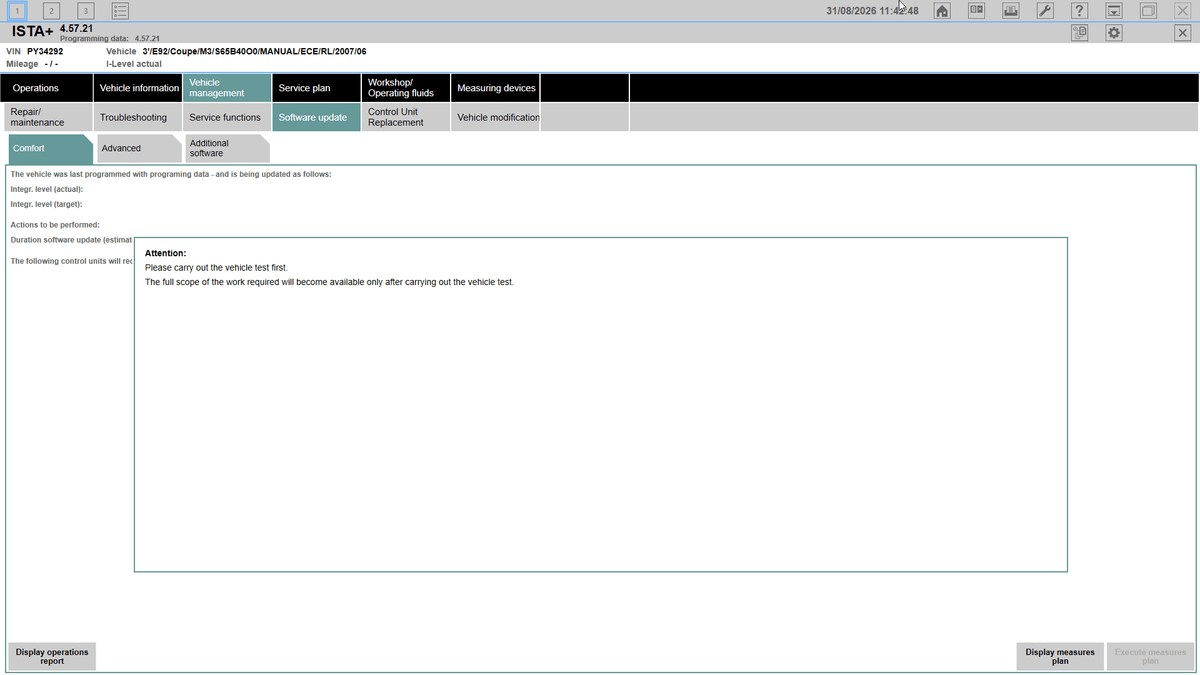
Task: Open the Additional software tab
Action: point(227,148)
